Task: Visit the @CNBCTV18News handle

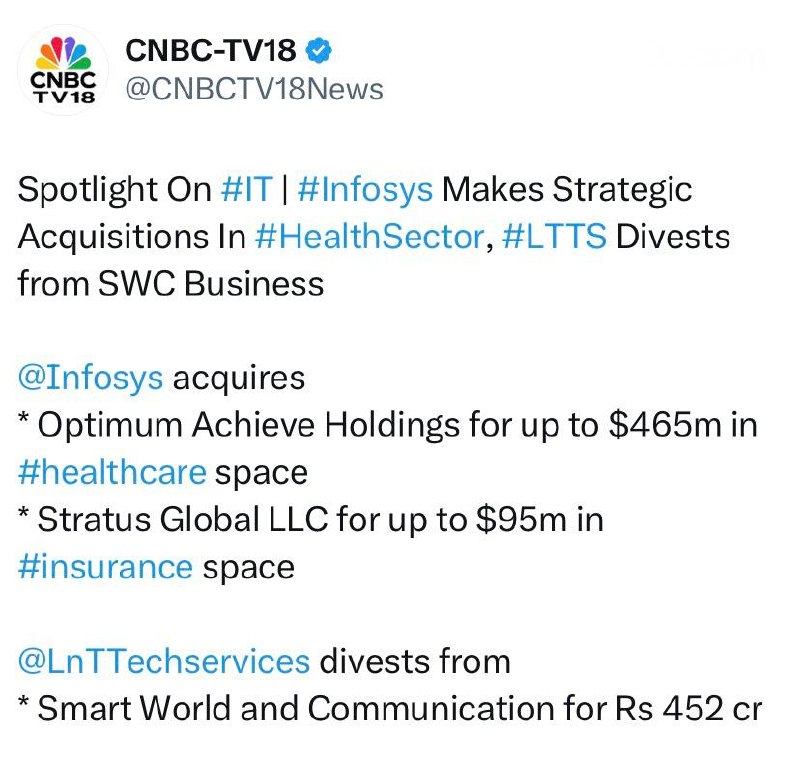Action: click(x=253, y=89)
